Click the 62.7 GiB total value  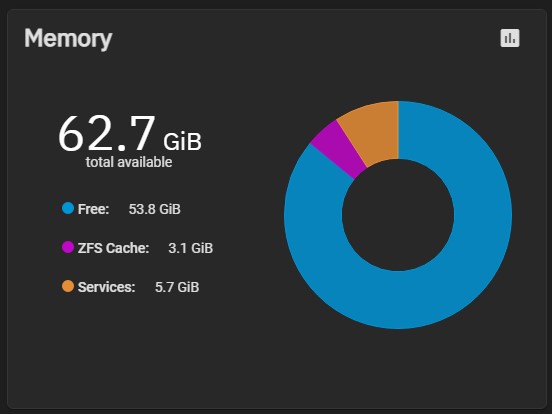click(130, 134)
